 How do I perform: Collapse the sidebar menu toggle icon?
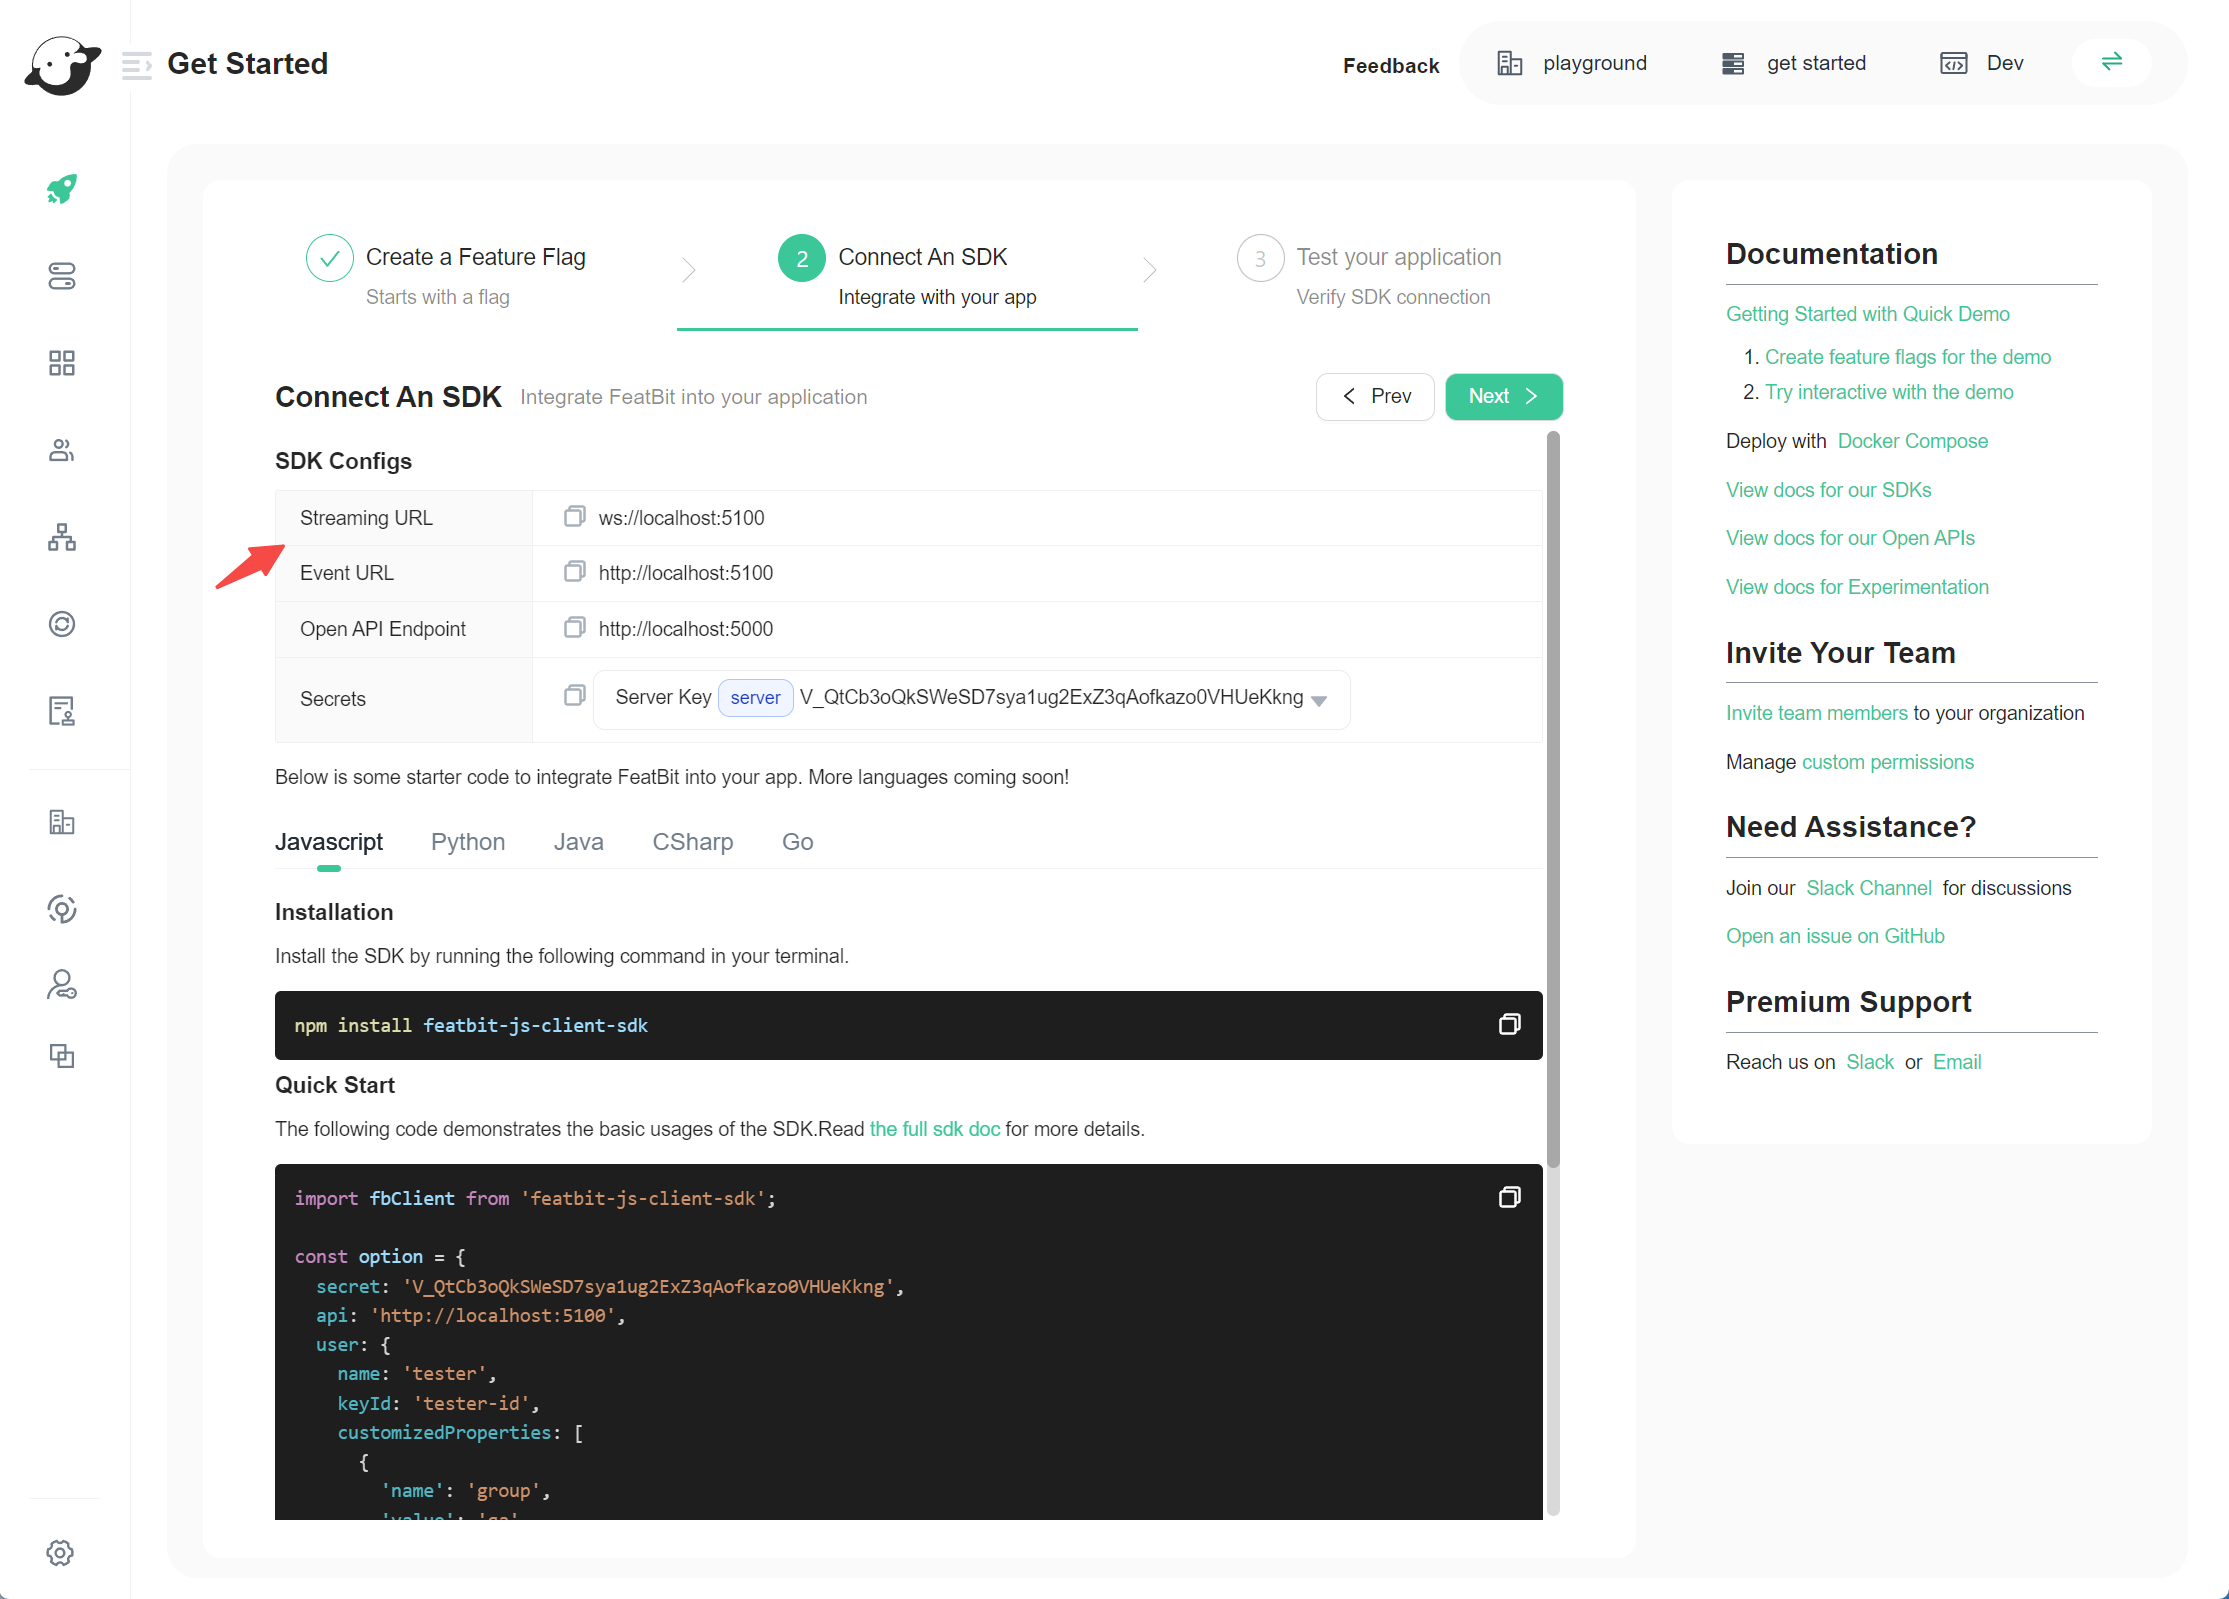click(x=136, y=65)
